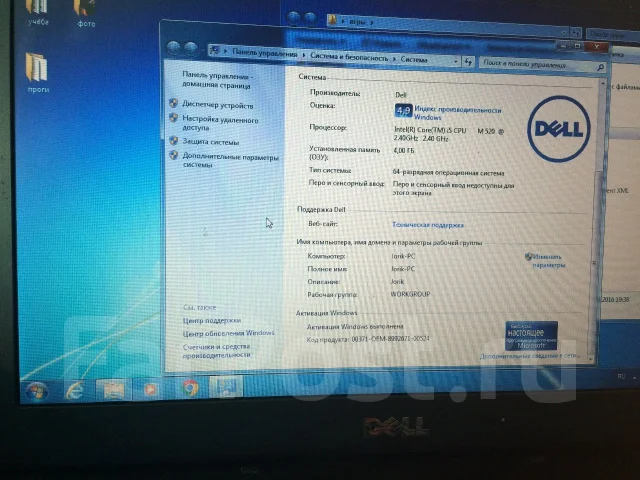
Task: Open Дополнительные параметры системы
Action: click(x=231, y=161)
